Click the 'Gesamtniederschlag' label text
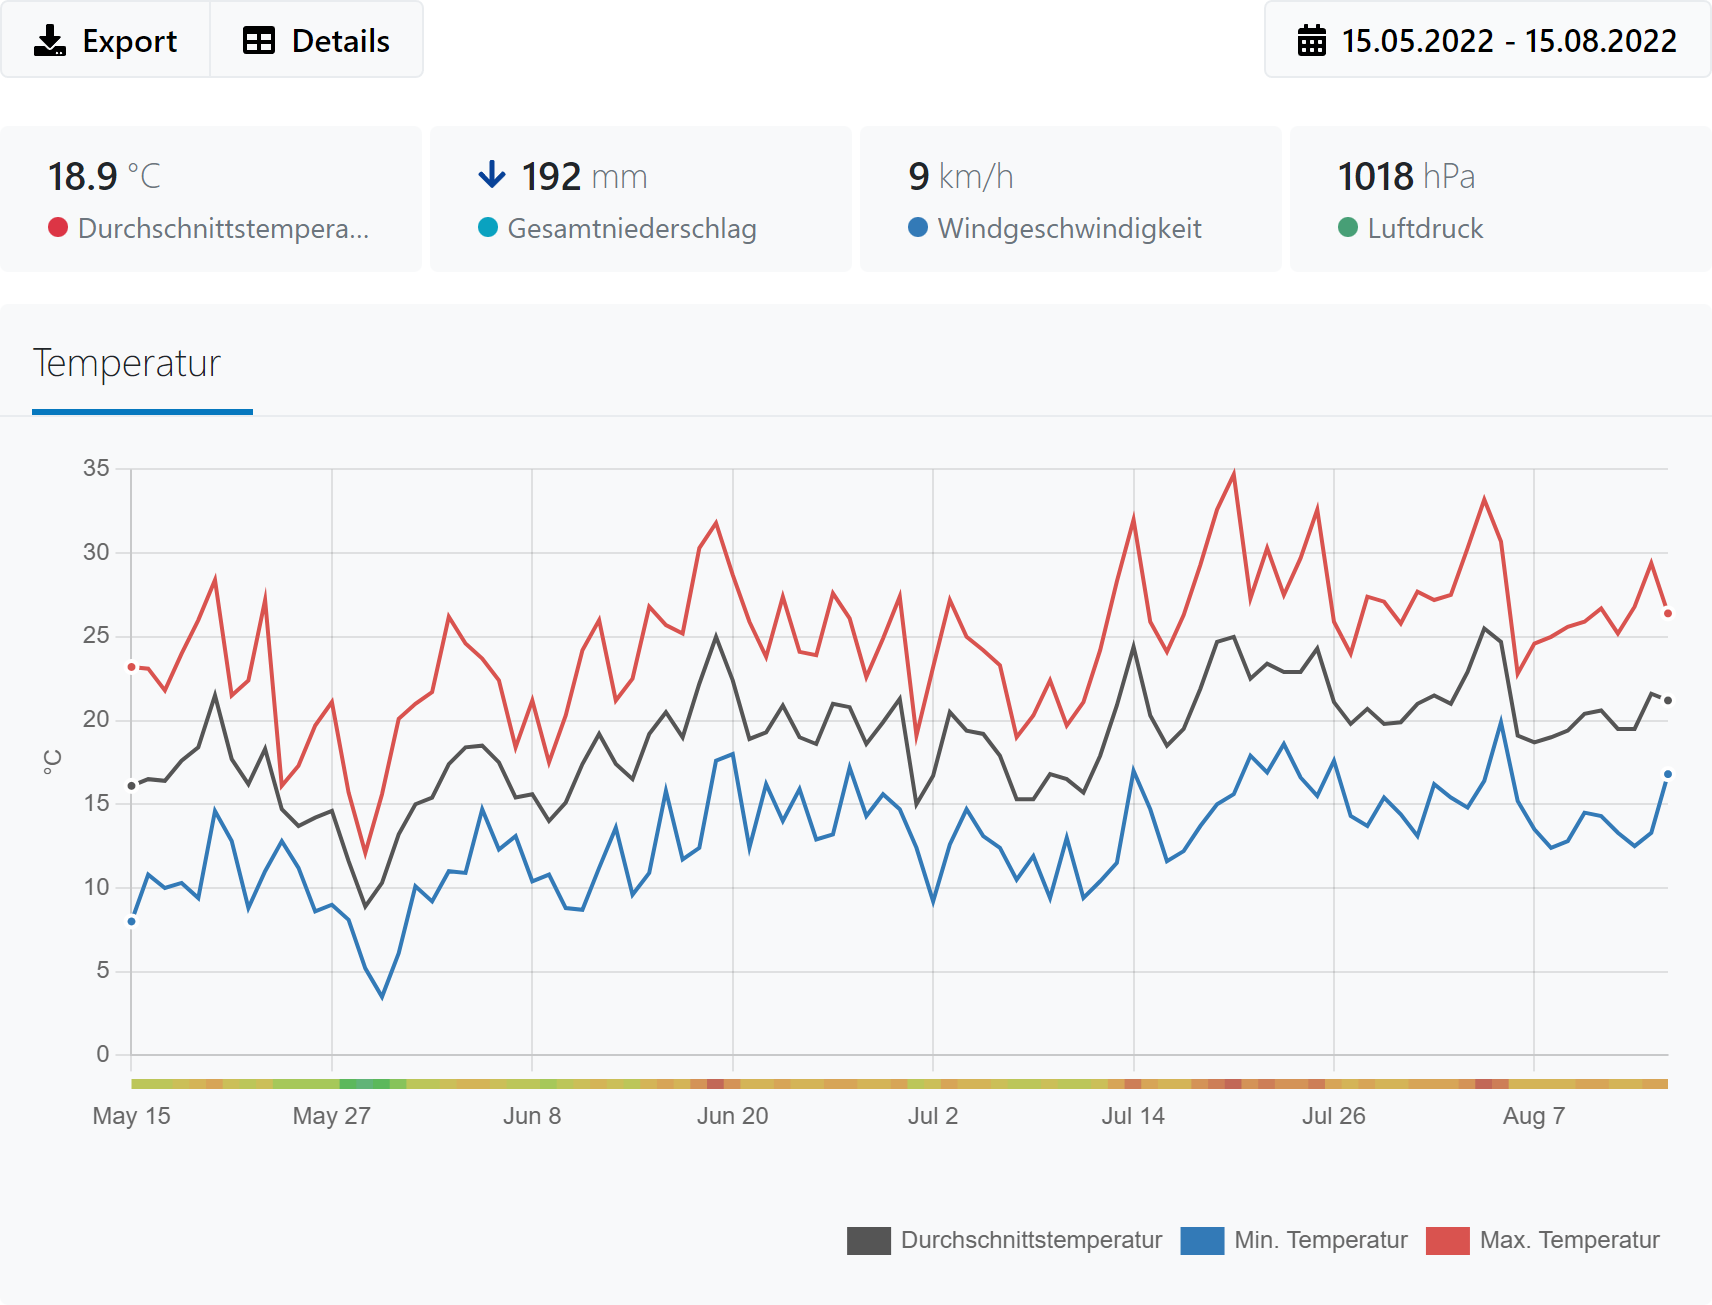This screenshot has width=1712, height=1305. (632, 229)
